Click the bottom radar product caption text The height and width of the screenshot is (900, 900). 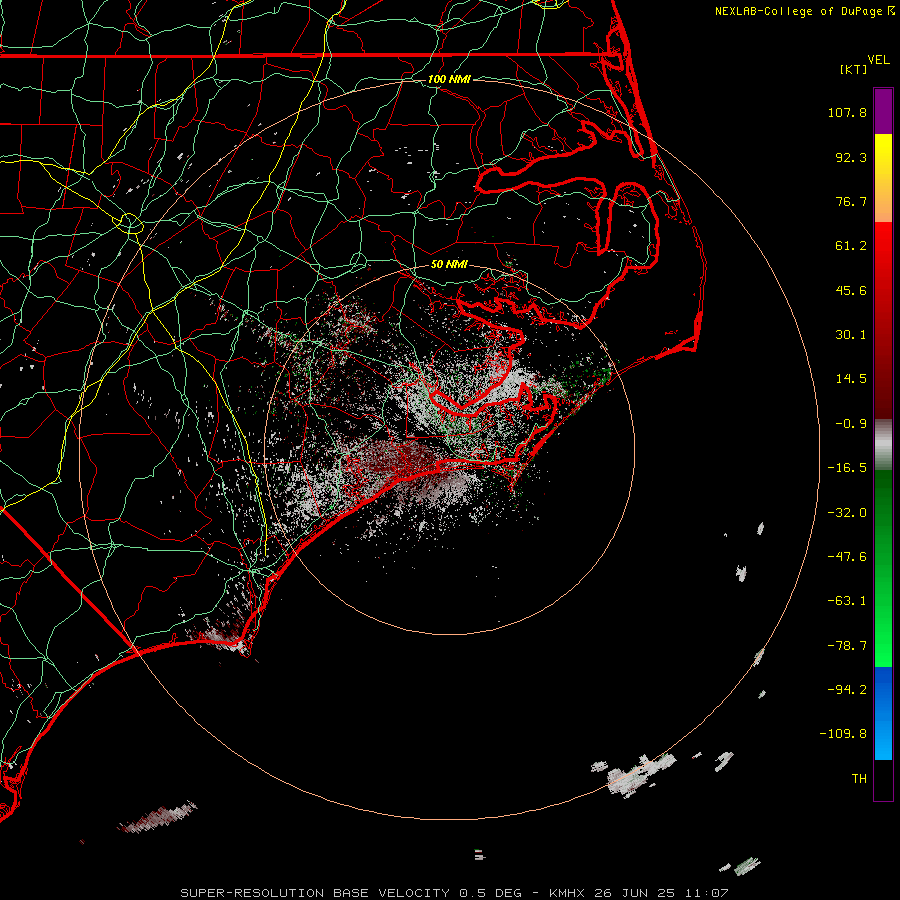point(455,893)
